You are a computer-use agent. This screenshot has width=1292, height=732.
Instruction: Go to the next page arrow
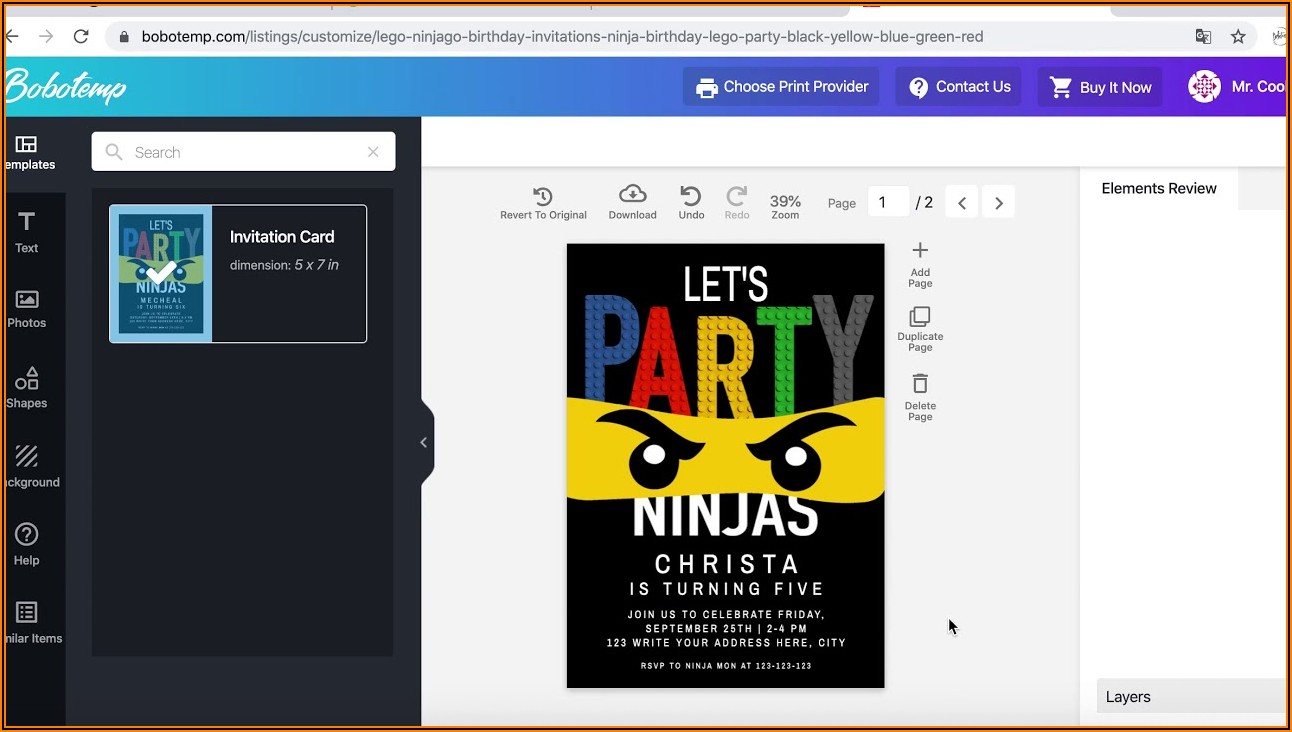998,203
